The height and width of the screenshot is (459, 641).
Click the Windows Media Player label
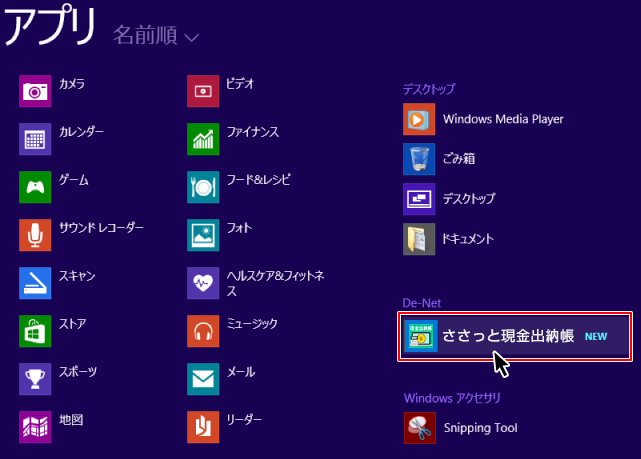pyautogui.click(x=503, y=119)
